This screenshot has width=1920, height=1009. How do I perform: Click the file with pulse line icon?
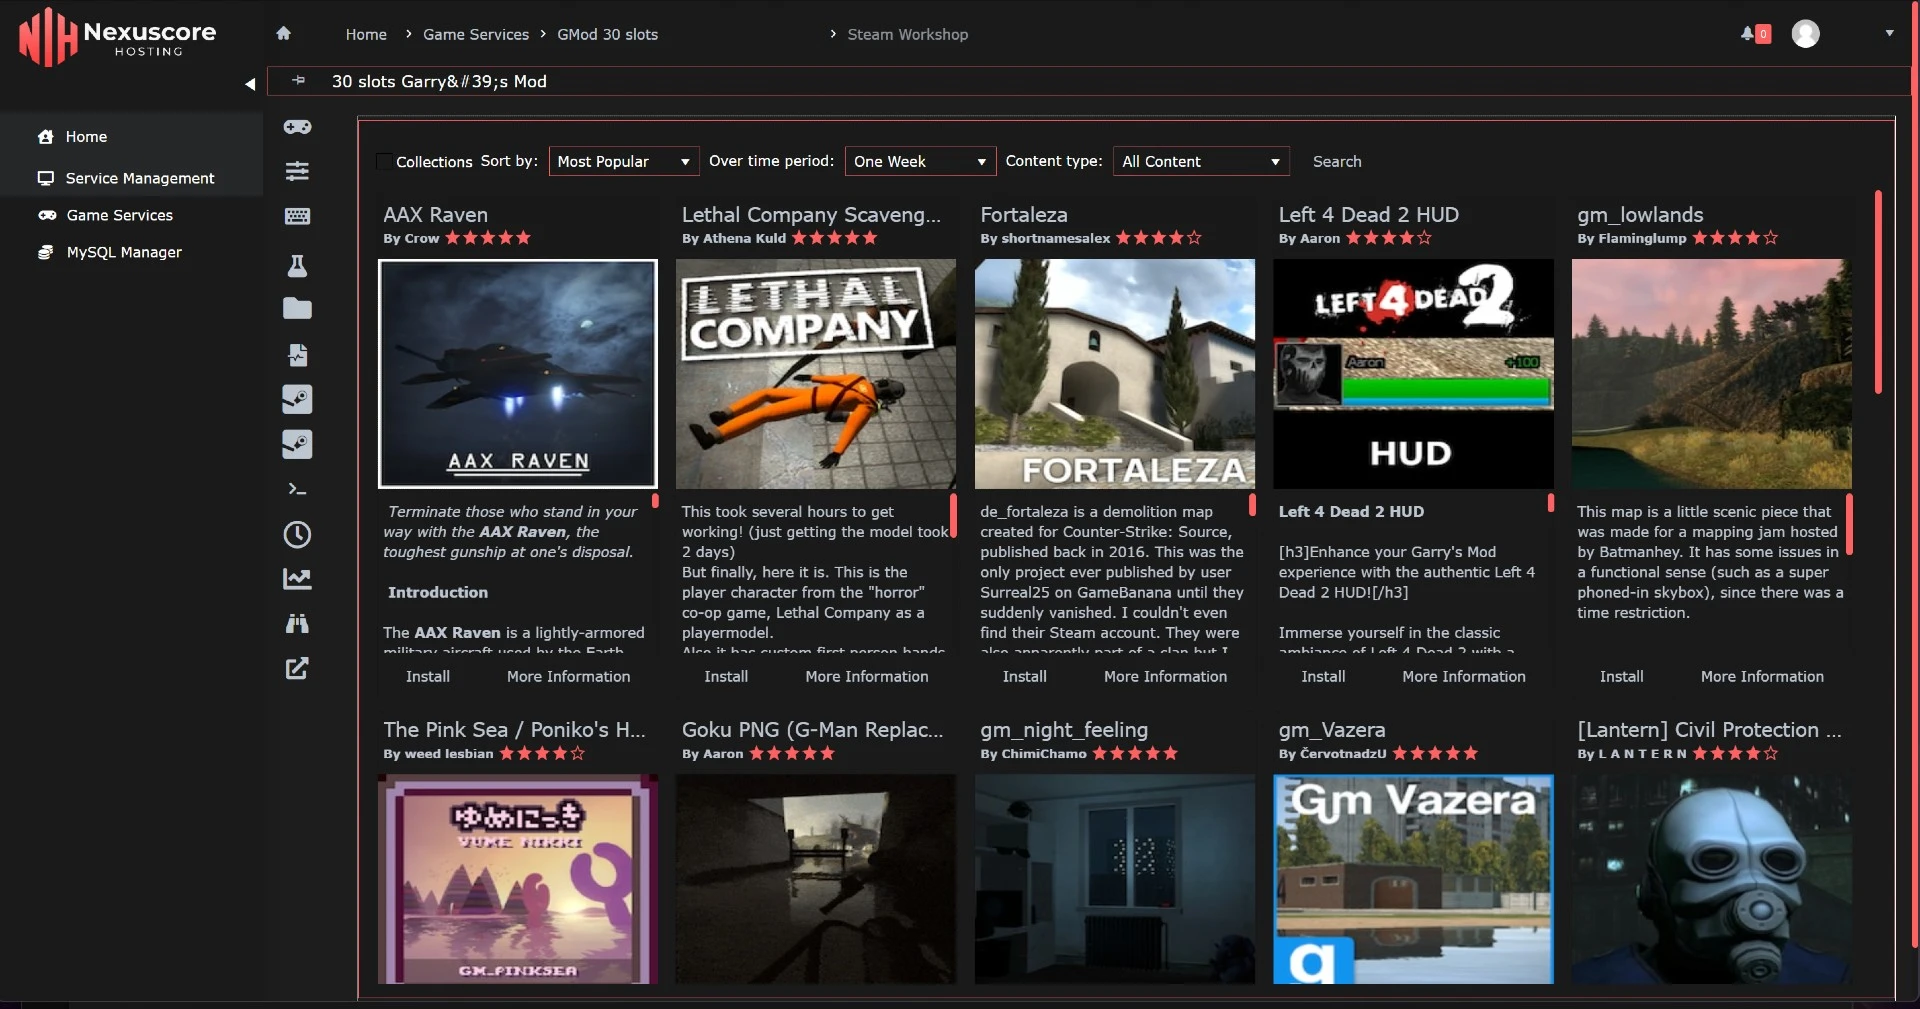pyautogui.click(x=297, y=354)
